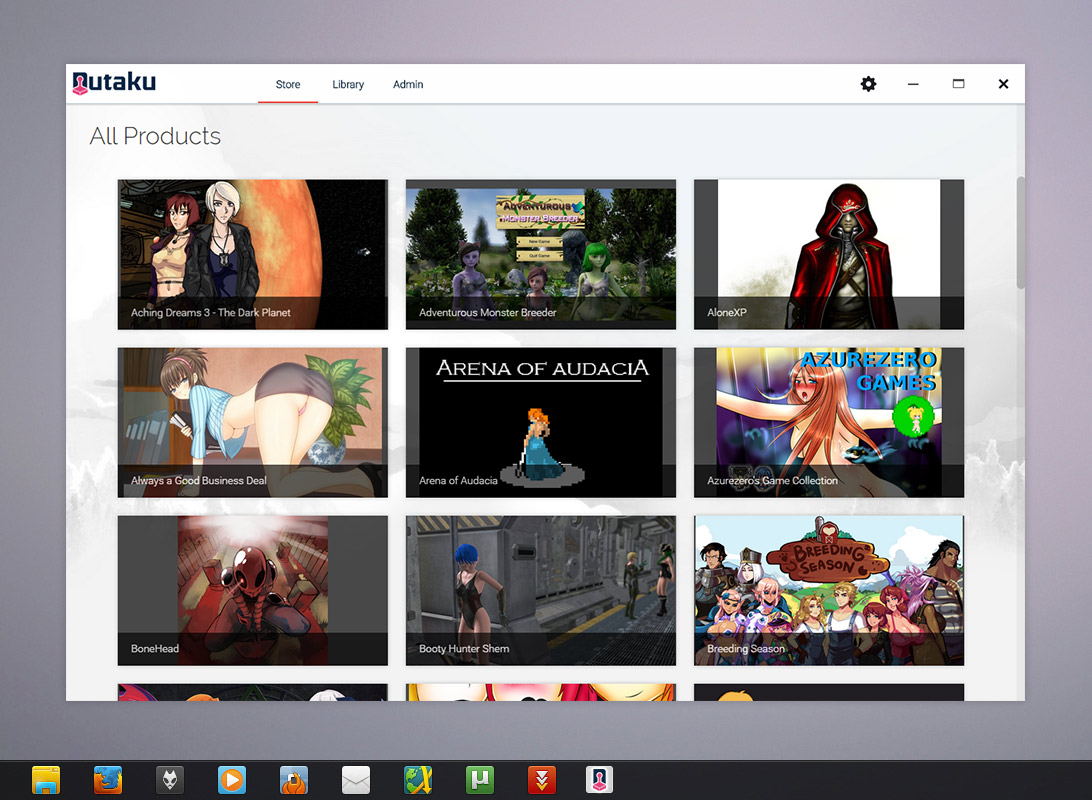The width and height of the screenshot is (1092, 800).
Task: Open the Library tab
Action: click(348, 84)
